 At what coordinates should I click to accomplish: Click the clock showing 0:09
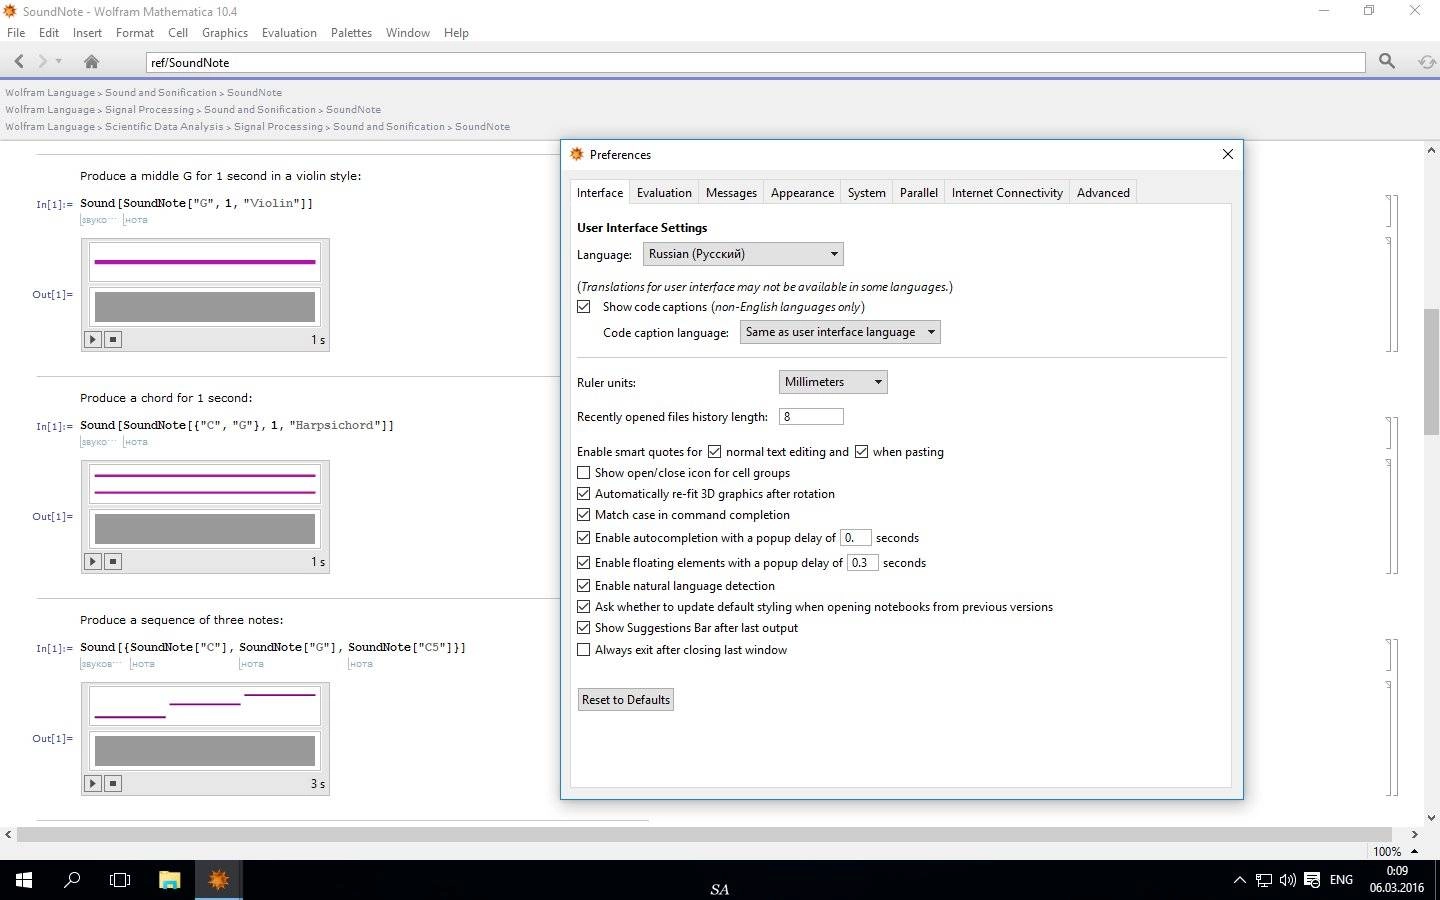(1397, 871)
